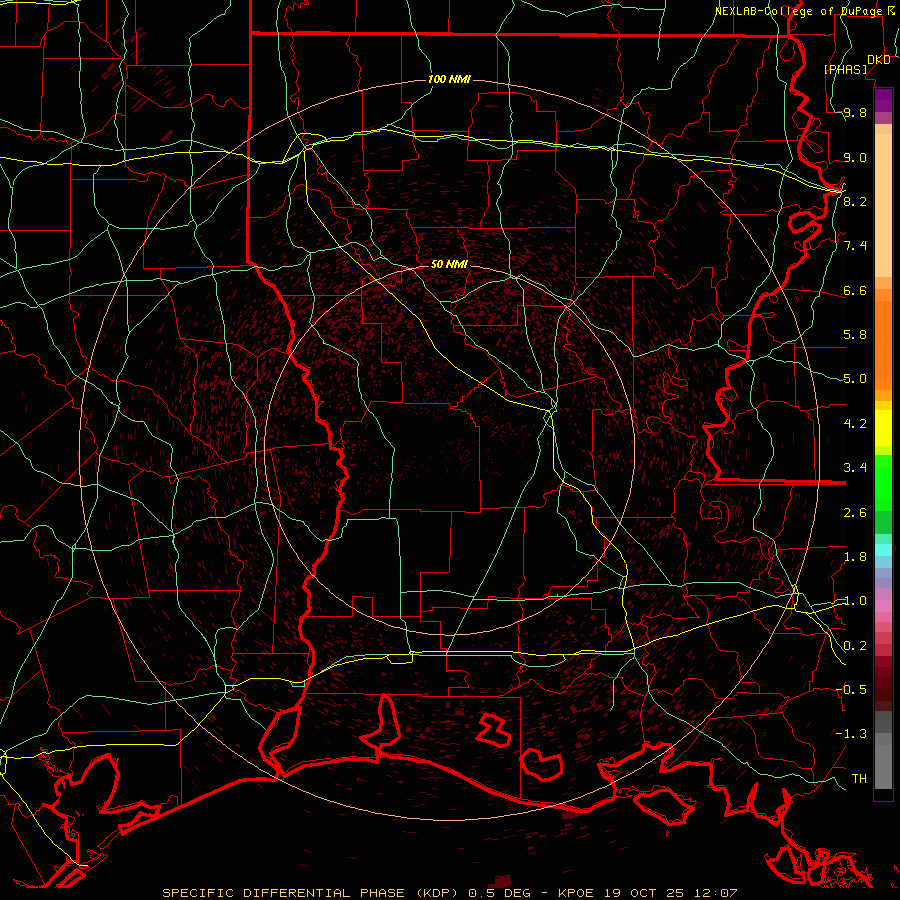Click the SPECIFIC DIFFERENTIAL PHASE (KDP) caption
Screen dimensions: 900x900
point(312,893)
